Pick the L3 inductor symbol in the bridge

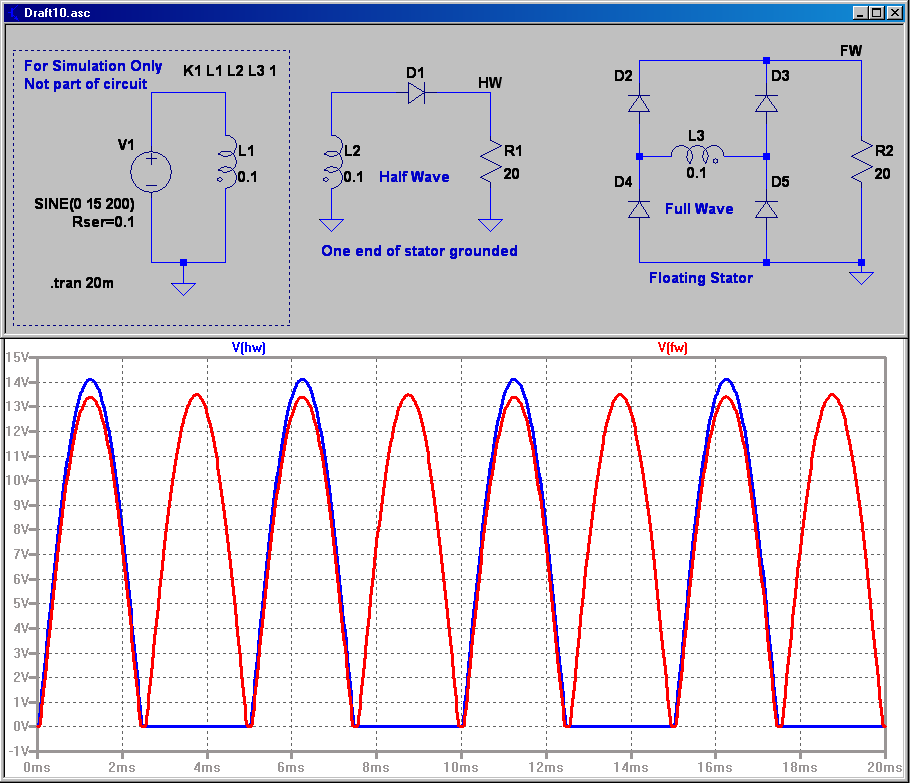(697, 154)
